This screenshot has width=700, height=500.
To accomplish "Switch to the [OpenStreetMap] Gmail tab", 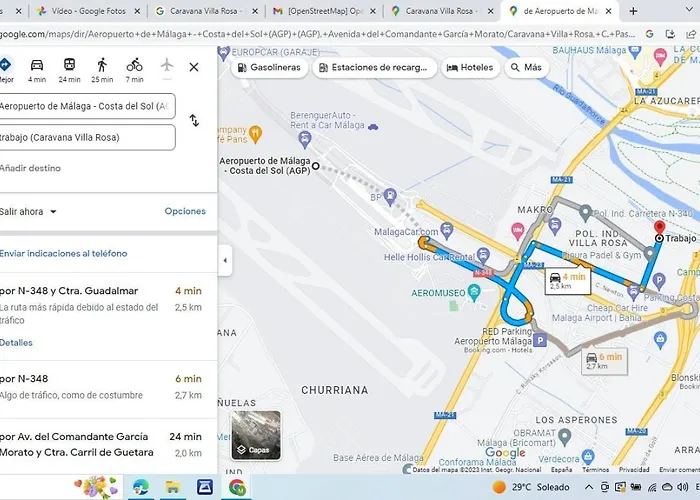I will click(325, 11).
